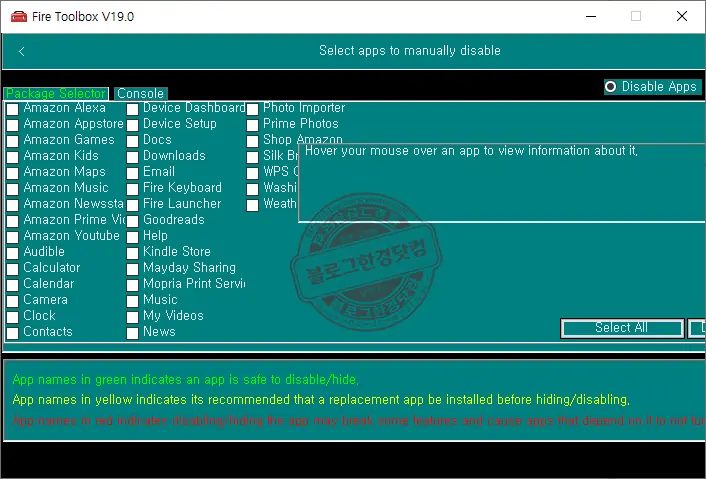Mark the Fire Keyboard checkbox

coord(132,189)
